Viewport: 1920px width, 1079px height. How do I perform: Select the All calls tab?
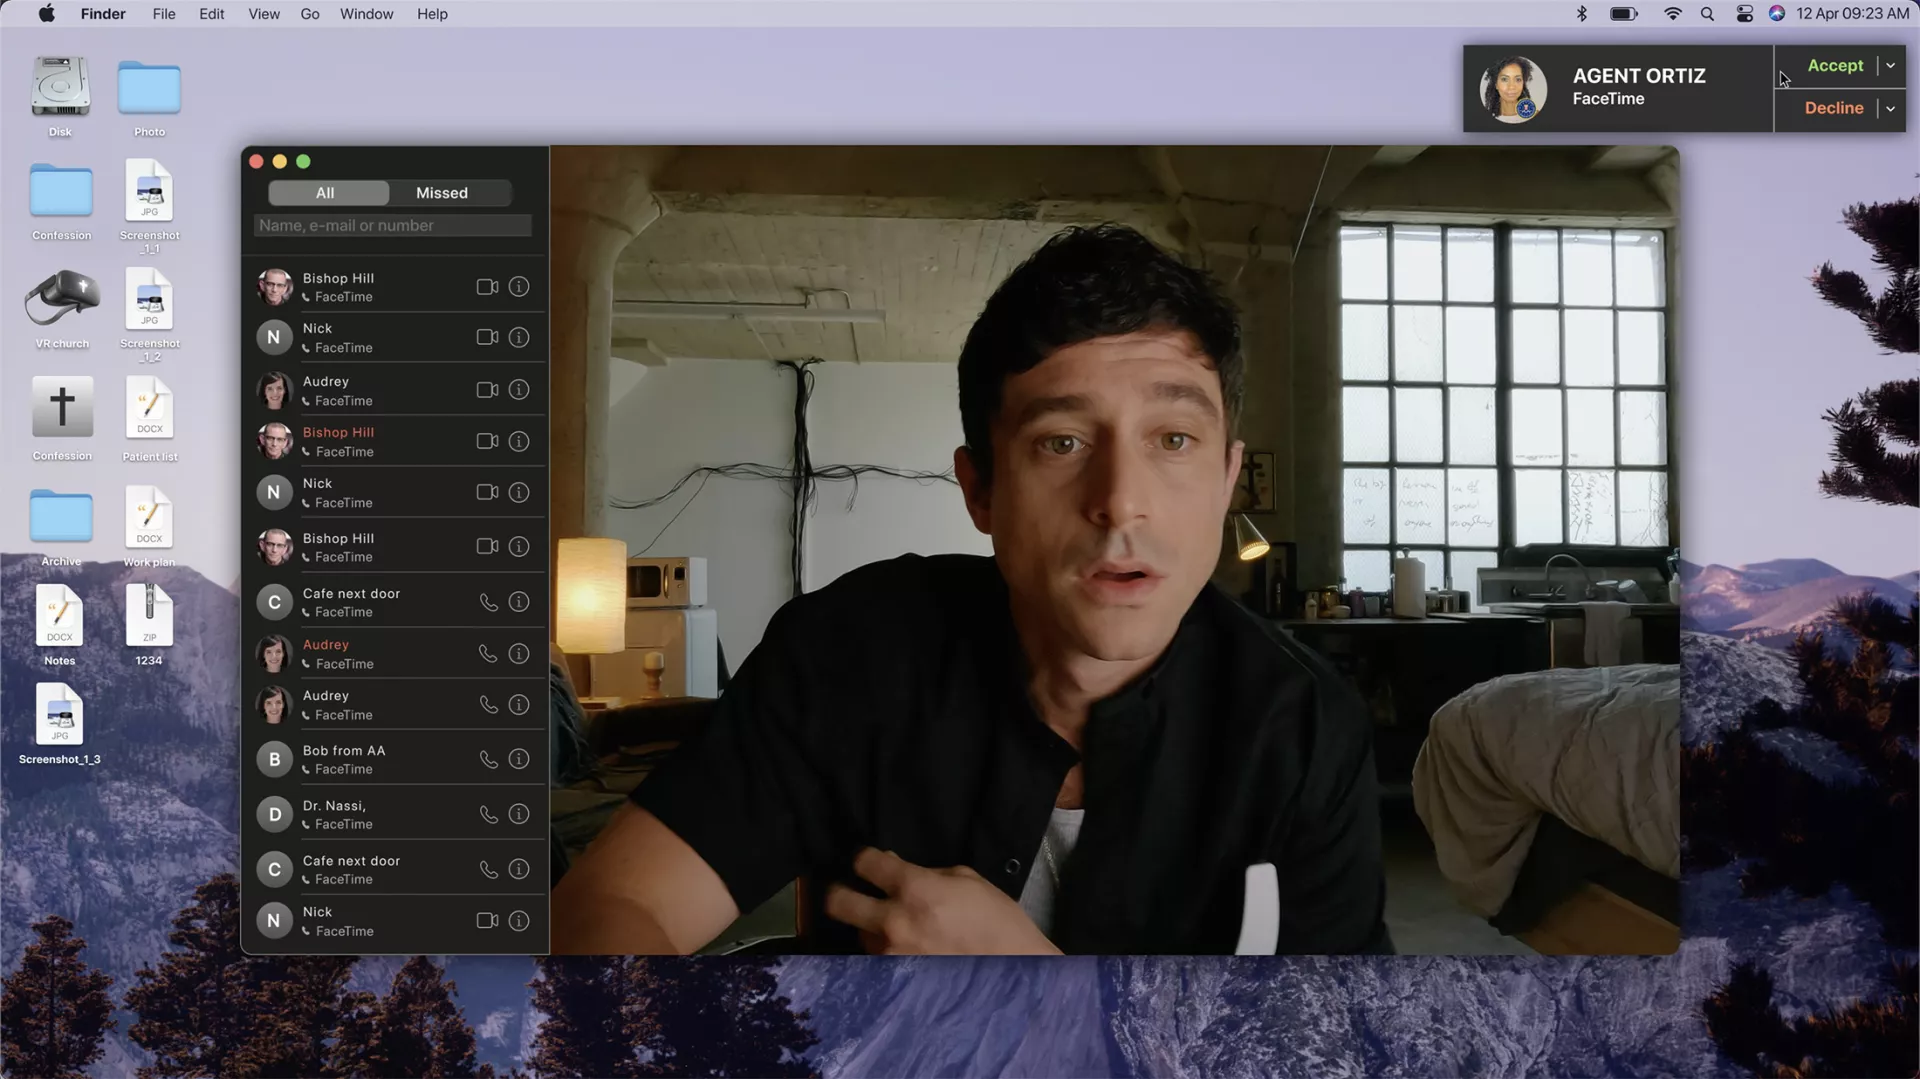tap(325, 193)
